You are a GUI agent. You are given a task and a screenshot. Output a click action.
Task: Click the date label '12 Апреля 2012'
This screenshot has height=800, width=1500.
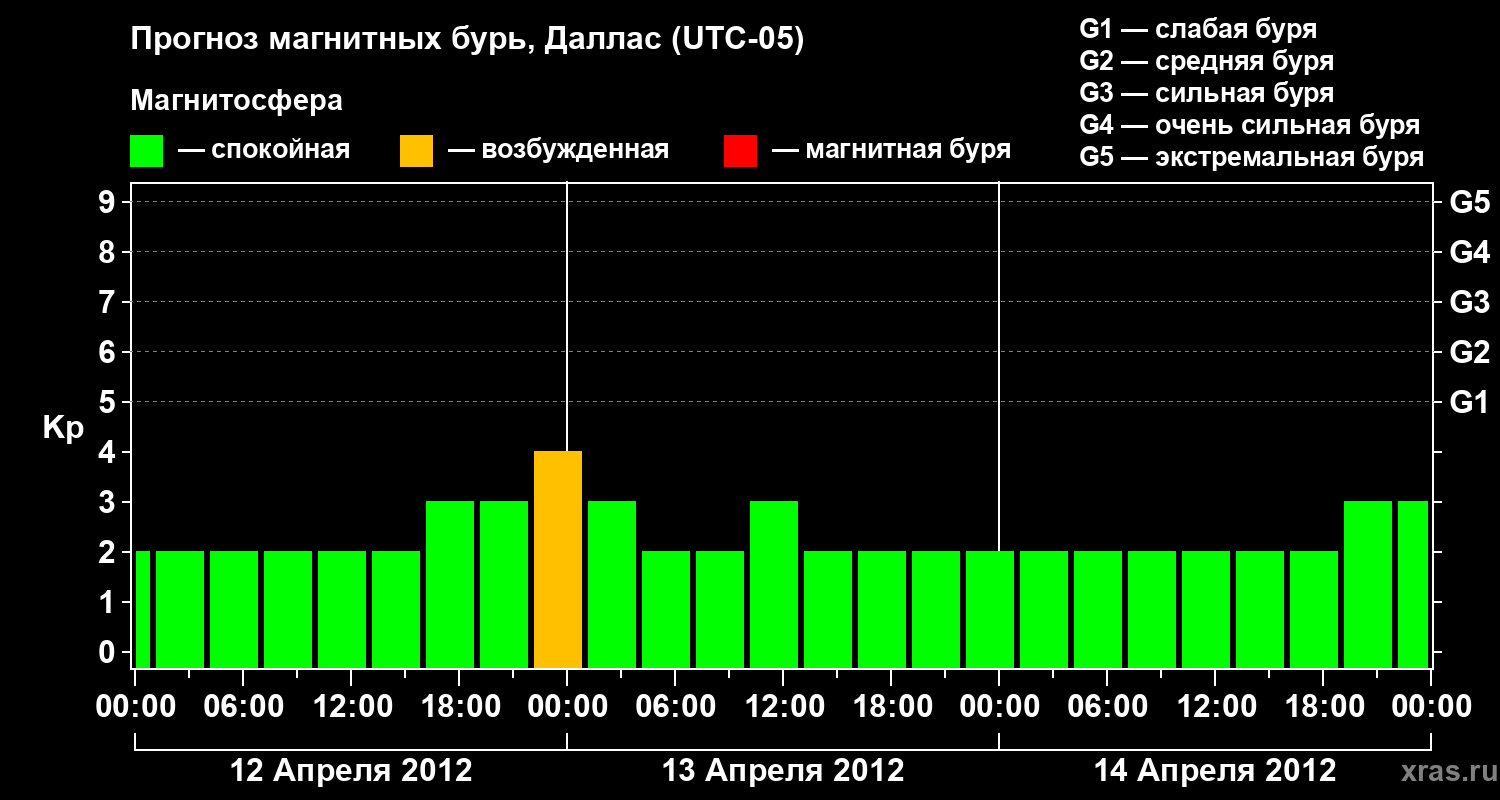[351, 771]
